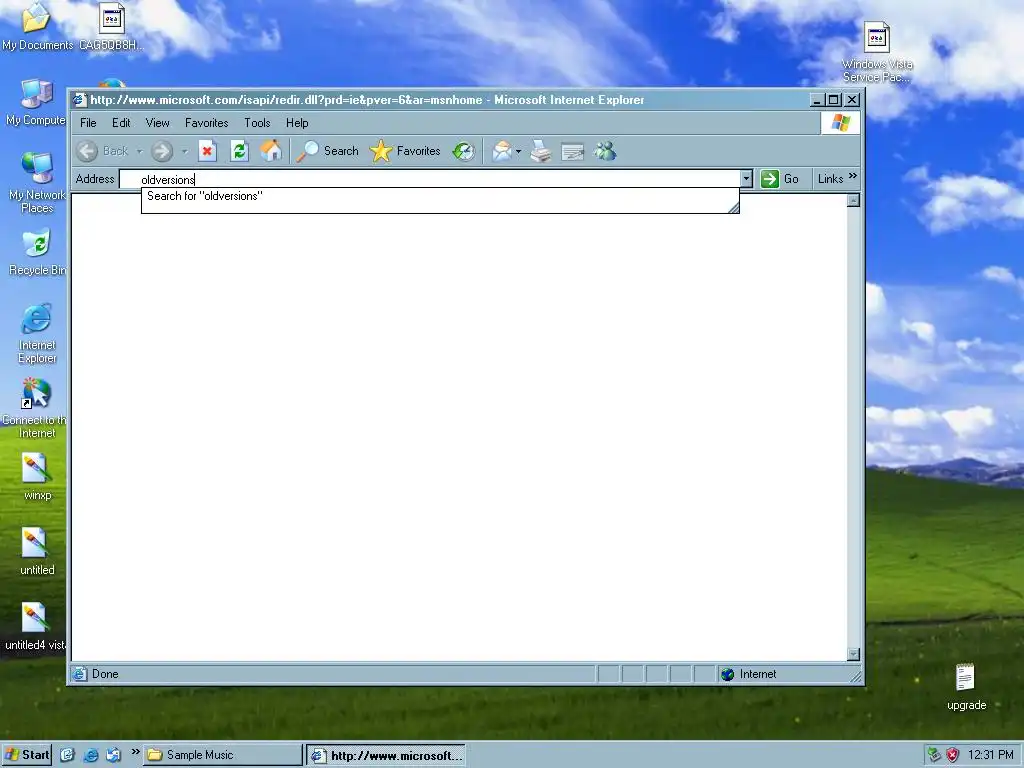The image size is (1024, 768).
Task: Expand the Links toolbar chevron
Action: coord(853,176)
